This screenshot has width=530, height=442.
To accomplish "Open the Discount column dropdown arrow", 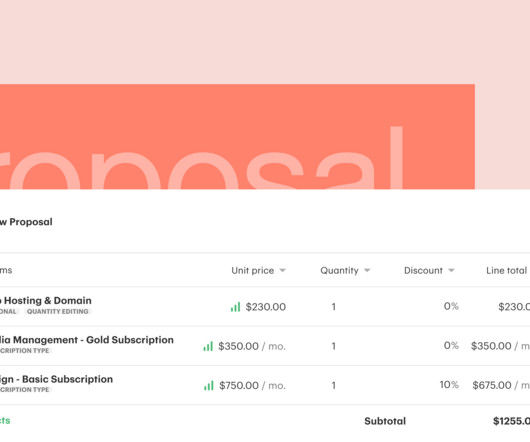I will [x=451, y=270].
